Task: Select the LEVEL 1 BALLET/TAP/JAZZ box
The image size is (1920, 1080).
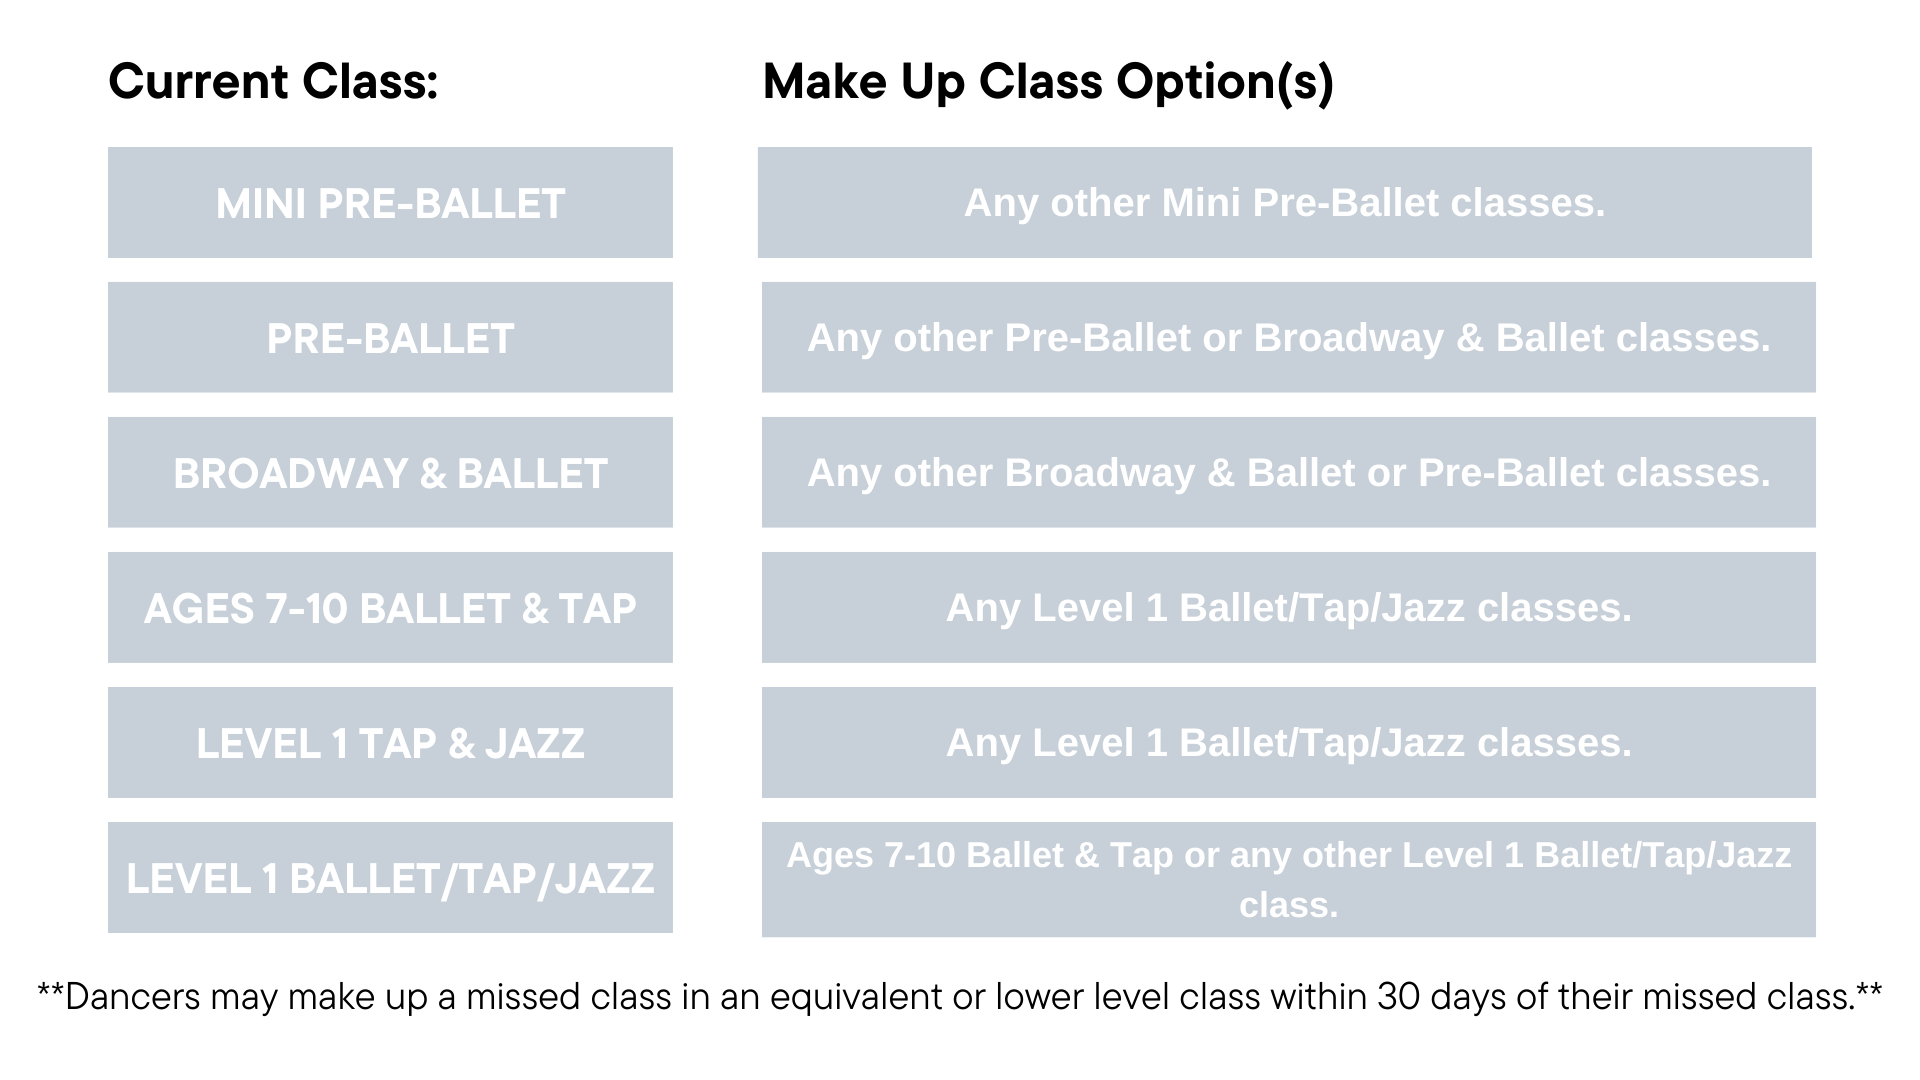Action: click(390, 878)
